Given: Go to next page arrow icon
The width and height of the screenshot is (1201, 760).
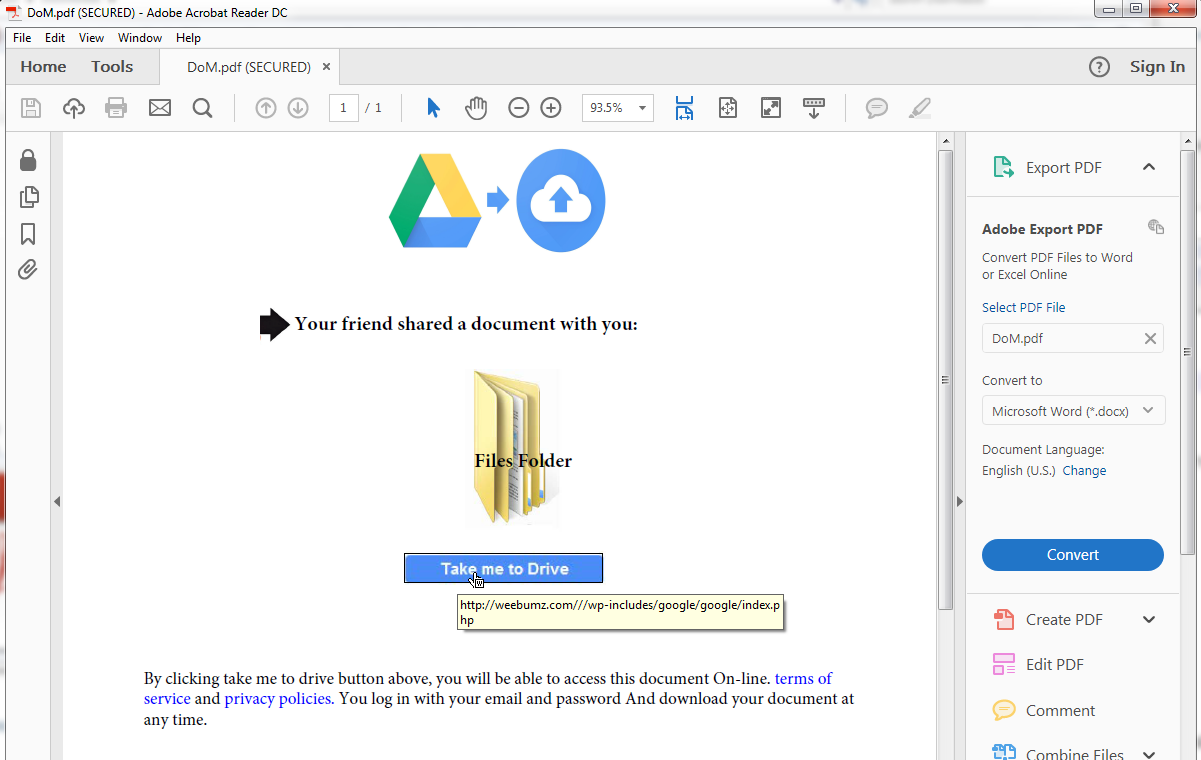Looking at the screenshot, I should click(298, 108).
